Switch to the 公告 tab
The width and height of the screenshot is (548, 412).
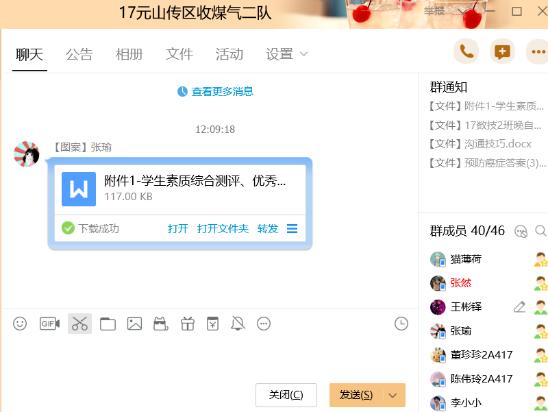coord(79,55)
